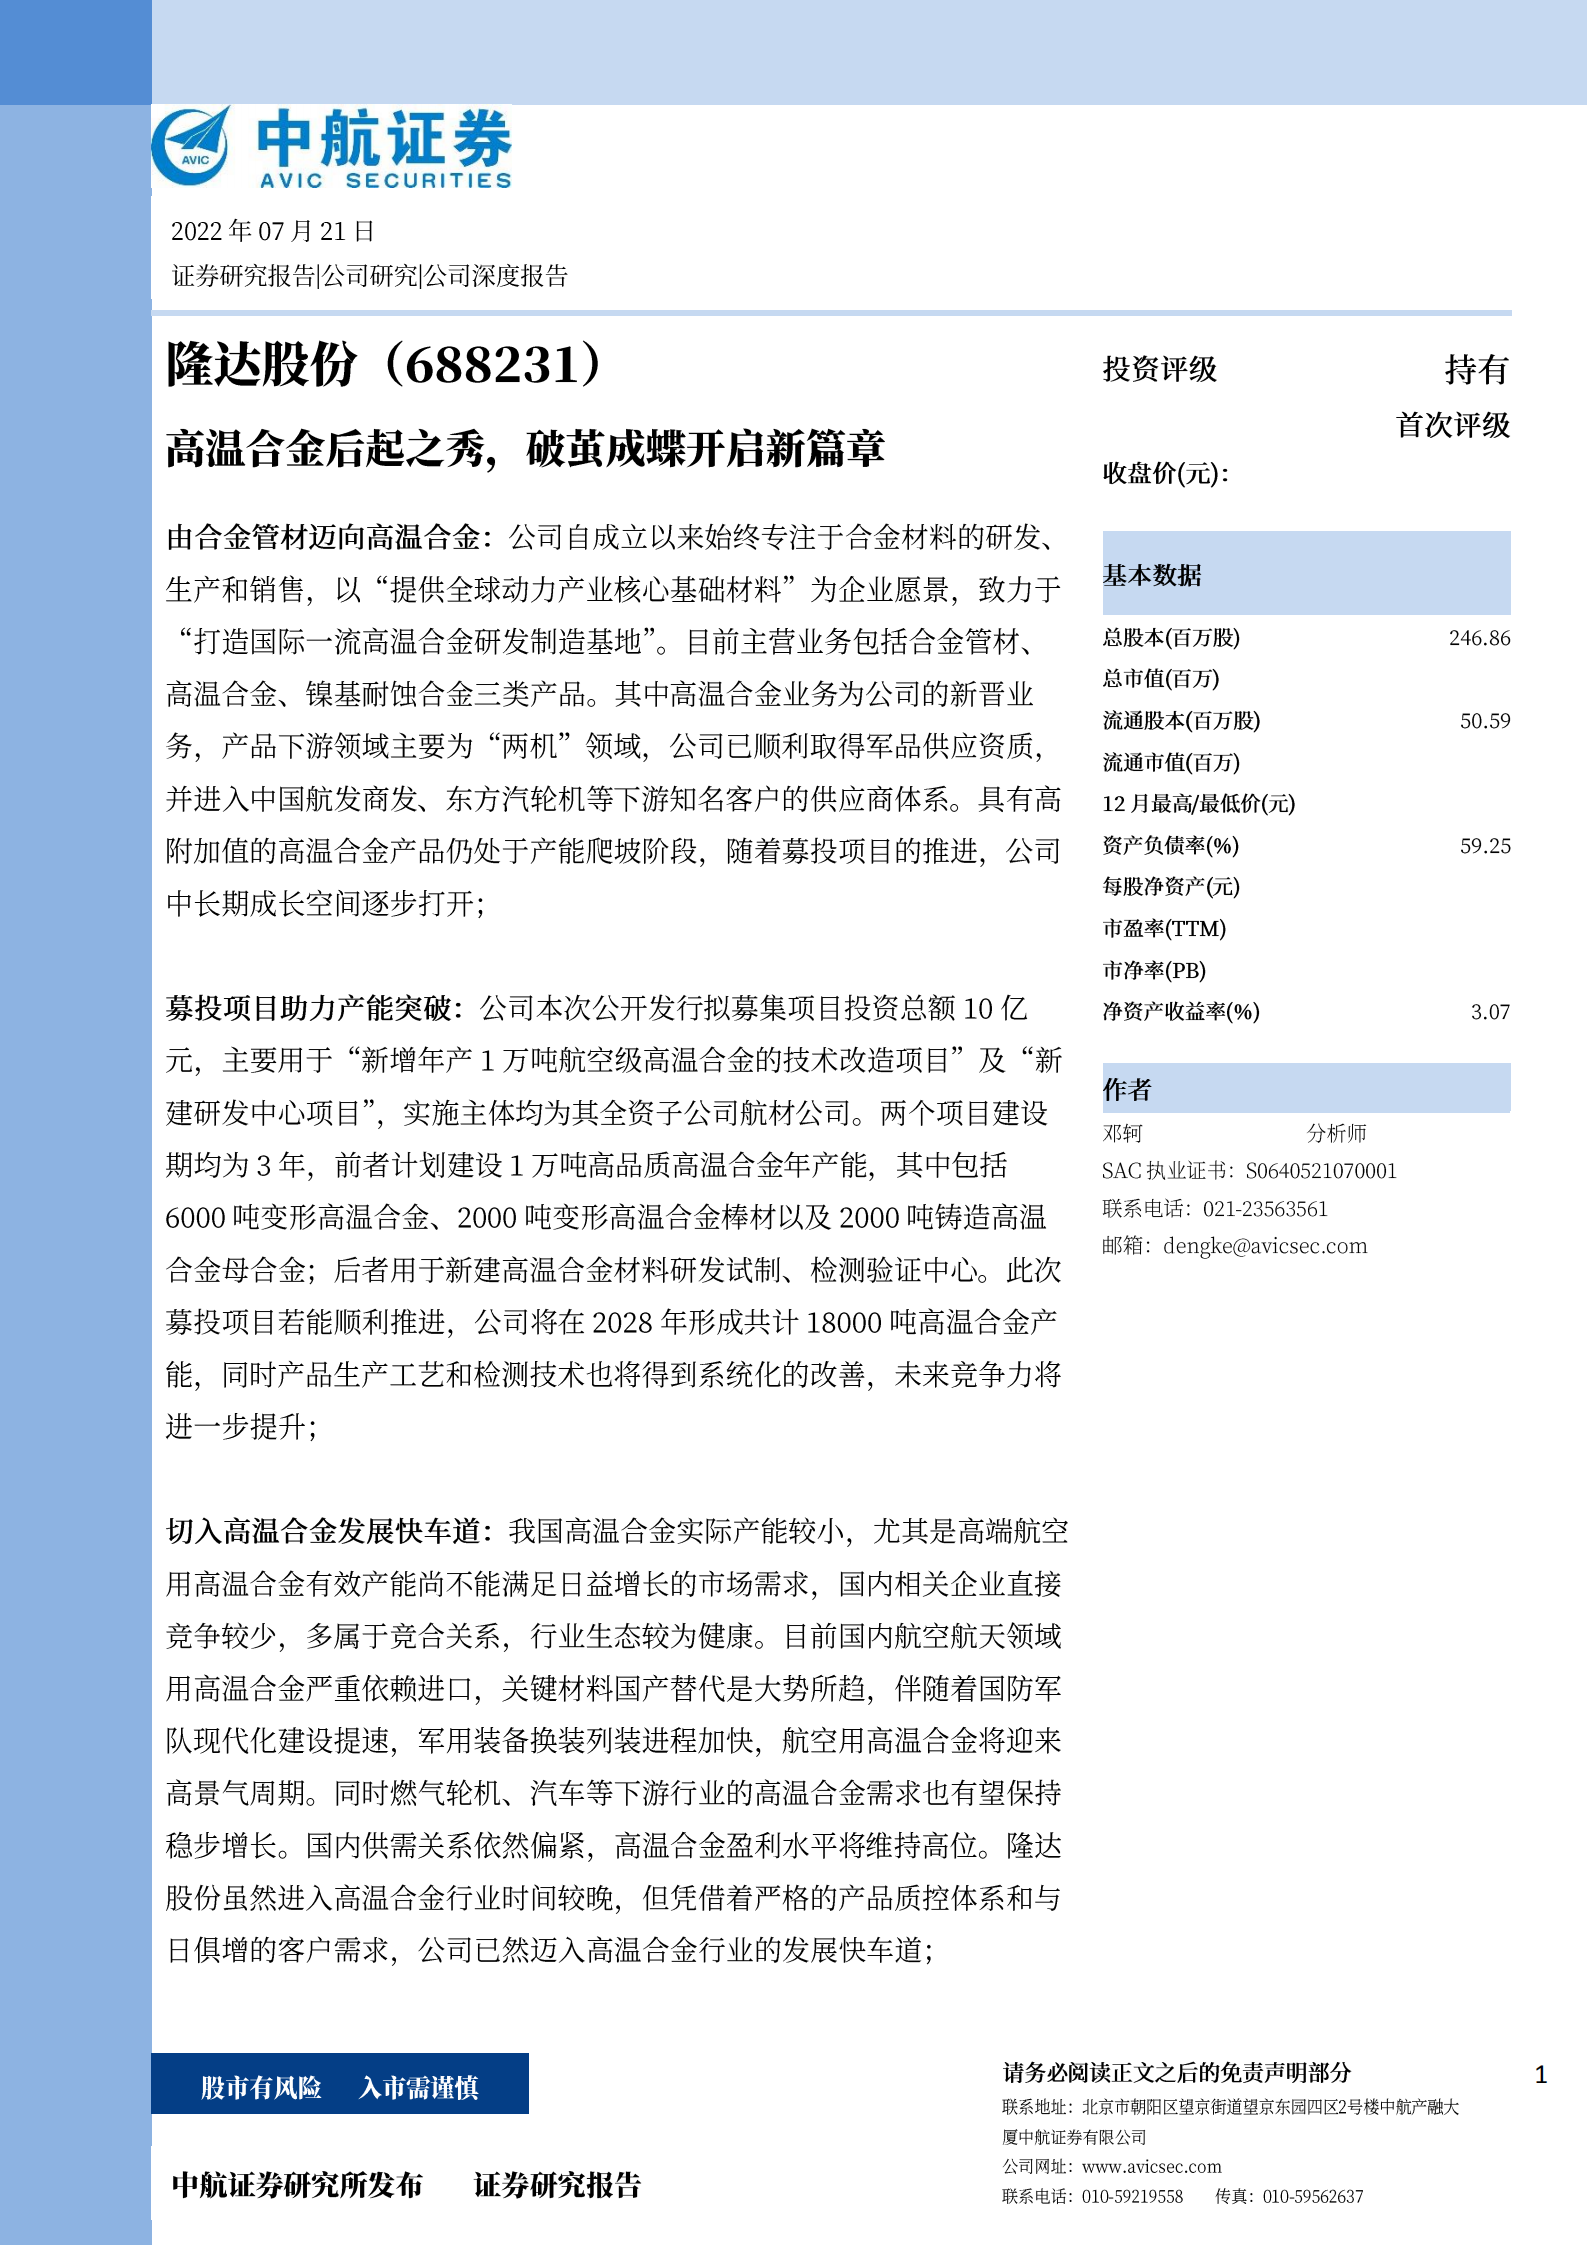
Task: Click the heading '由合金管材迈向高温合金'
Action: tap(323, 538)
